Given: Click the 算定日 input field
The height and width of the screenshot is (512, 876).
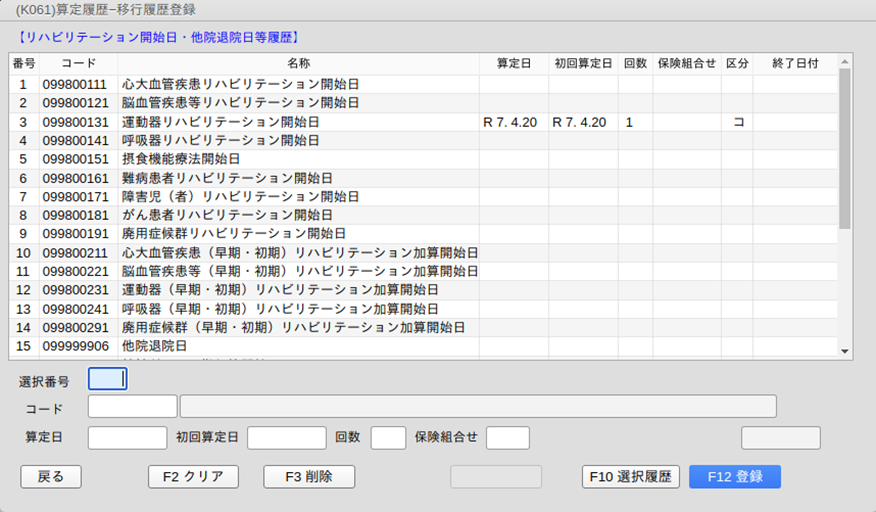Looking at the screenshot, I should click(127, 438).
